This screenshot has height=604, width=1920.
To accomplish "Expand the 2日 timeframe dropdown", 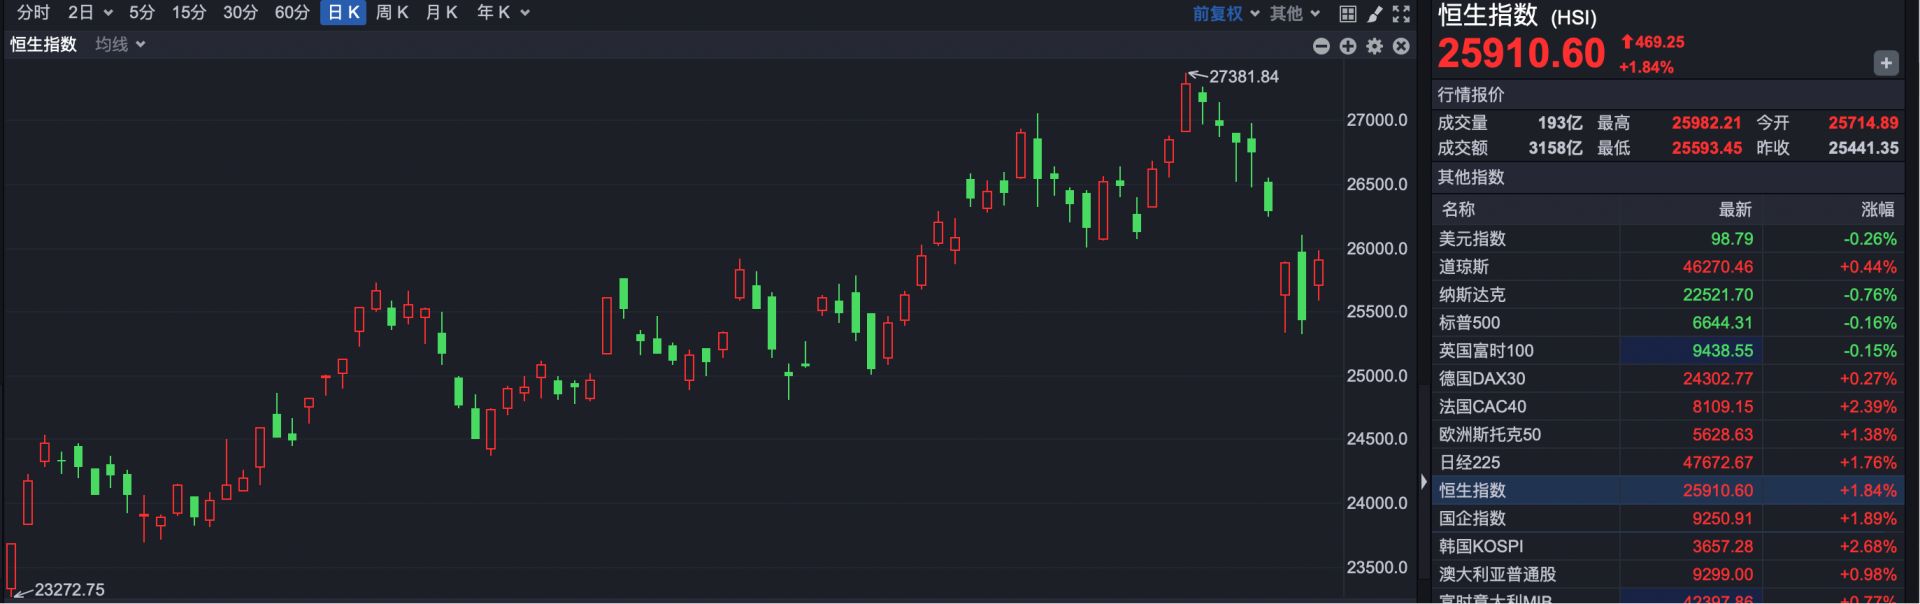I will coord(91,13).
